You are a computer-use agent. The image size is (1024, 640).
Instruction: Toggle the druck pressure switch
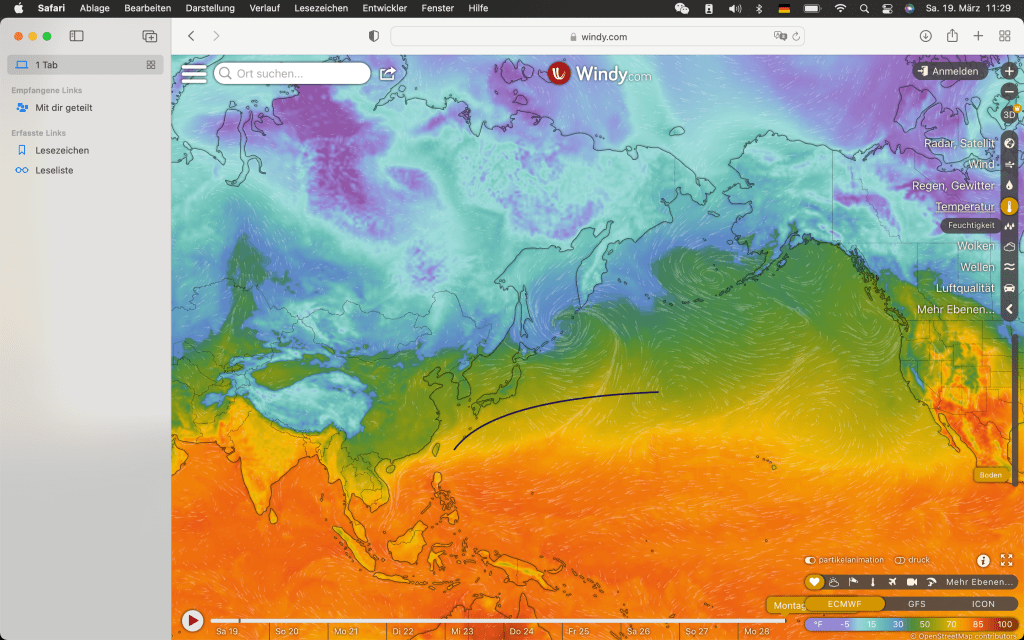pyautogui.click(x=900, y=560)
